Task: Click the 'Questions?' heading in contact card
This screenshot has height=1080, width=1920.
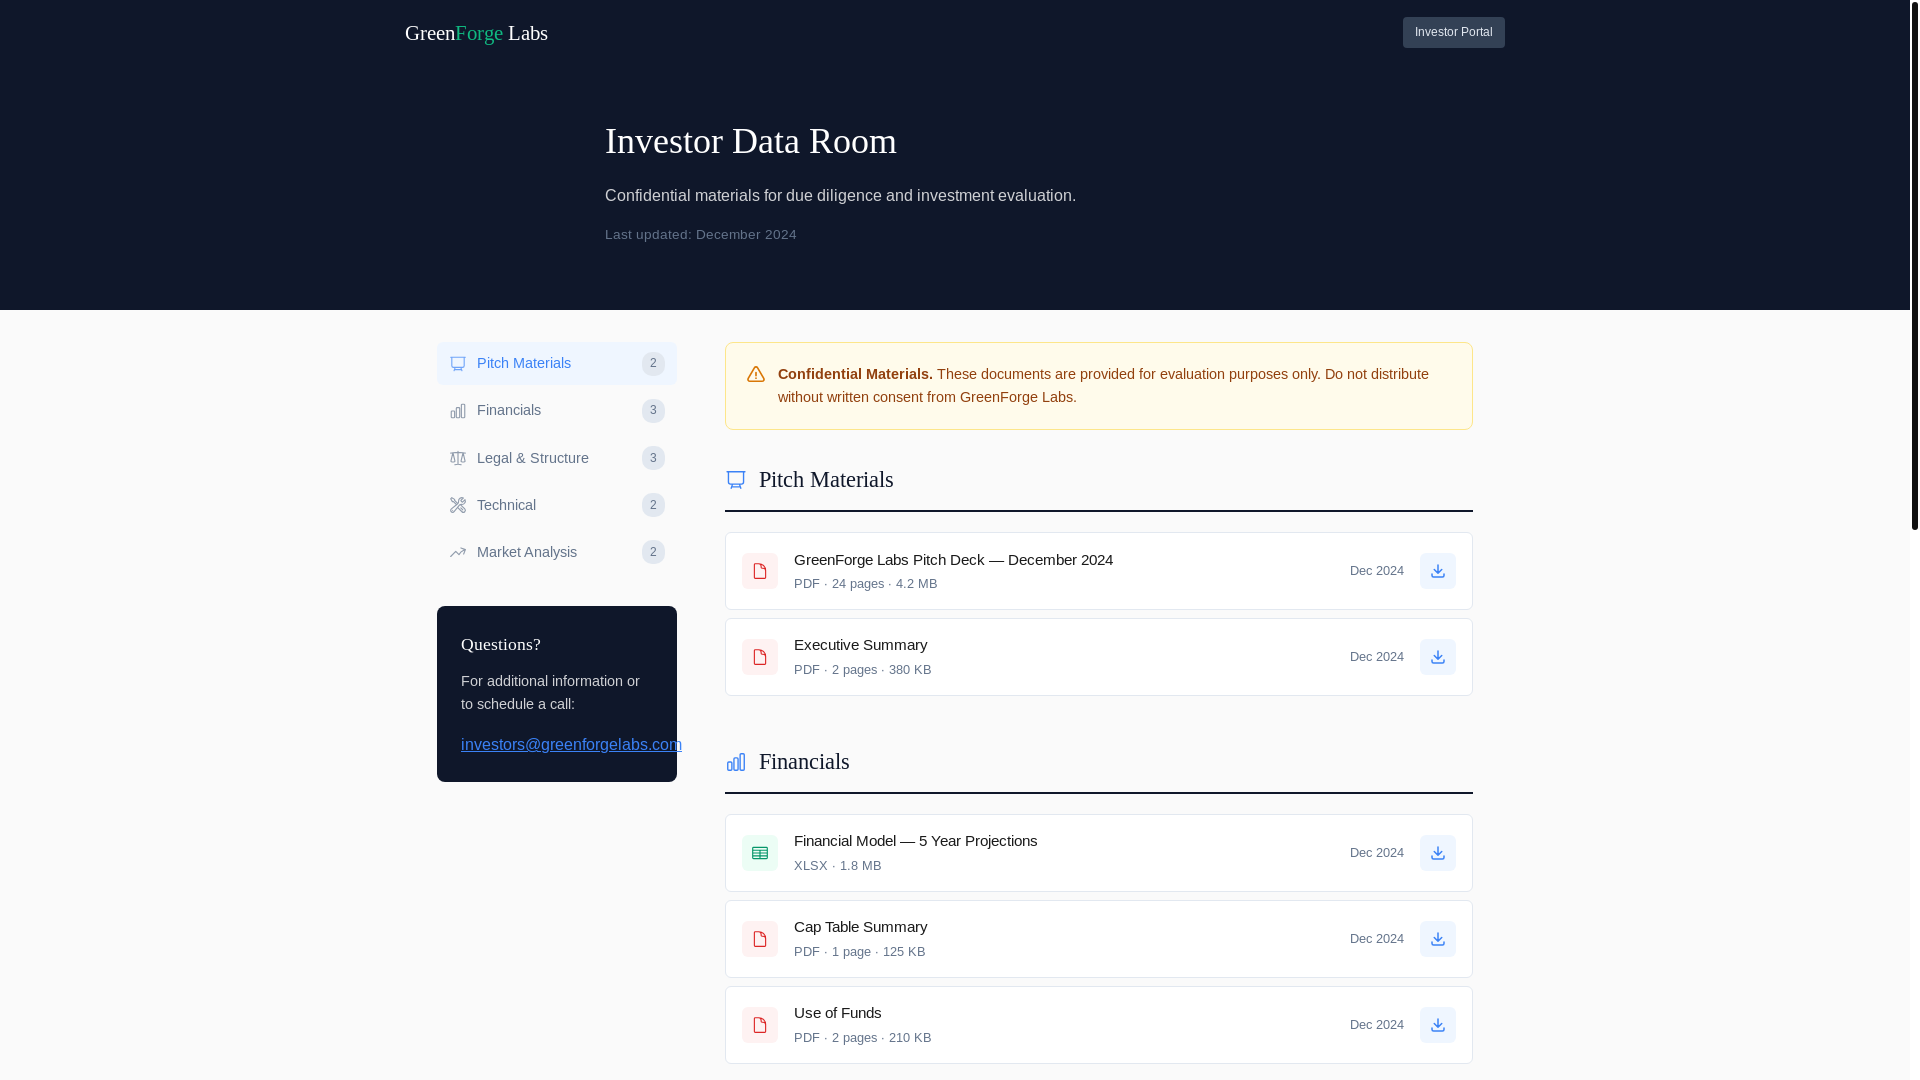Action: tap(500, 644)
